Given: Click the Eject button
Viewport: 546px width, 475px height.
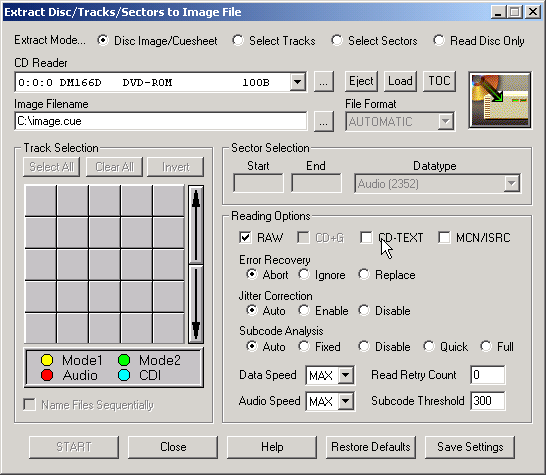Looking at the screenshot, I should coord(361,81).
